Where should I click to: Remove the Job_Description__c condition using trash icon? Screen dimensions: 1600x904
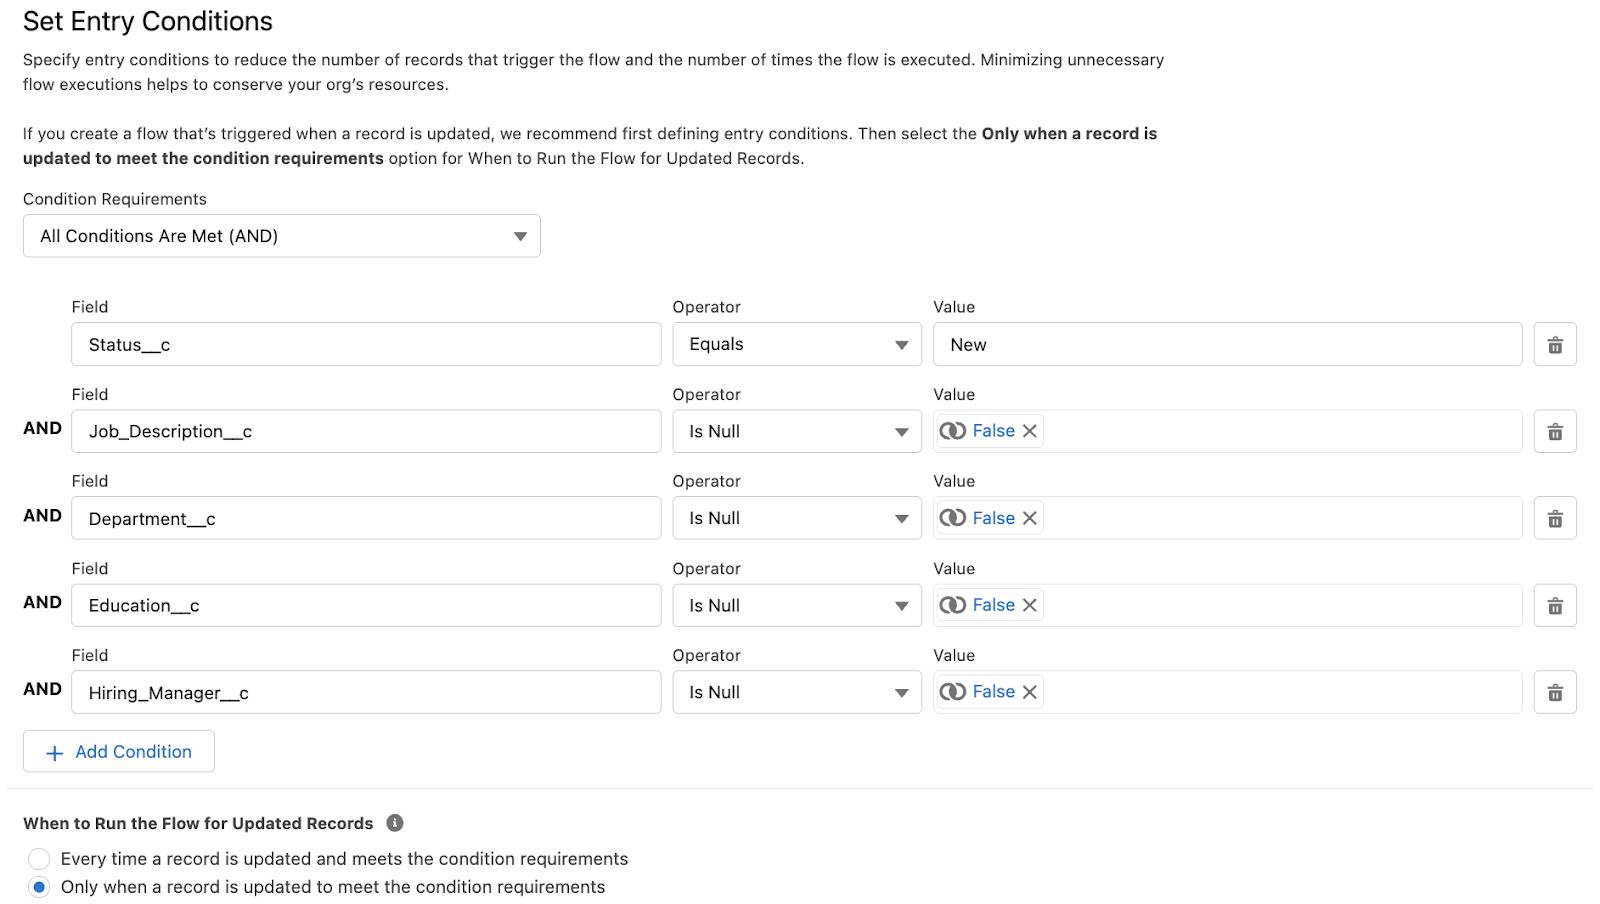[x=1556, y=431]
